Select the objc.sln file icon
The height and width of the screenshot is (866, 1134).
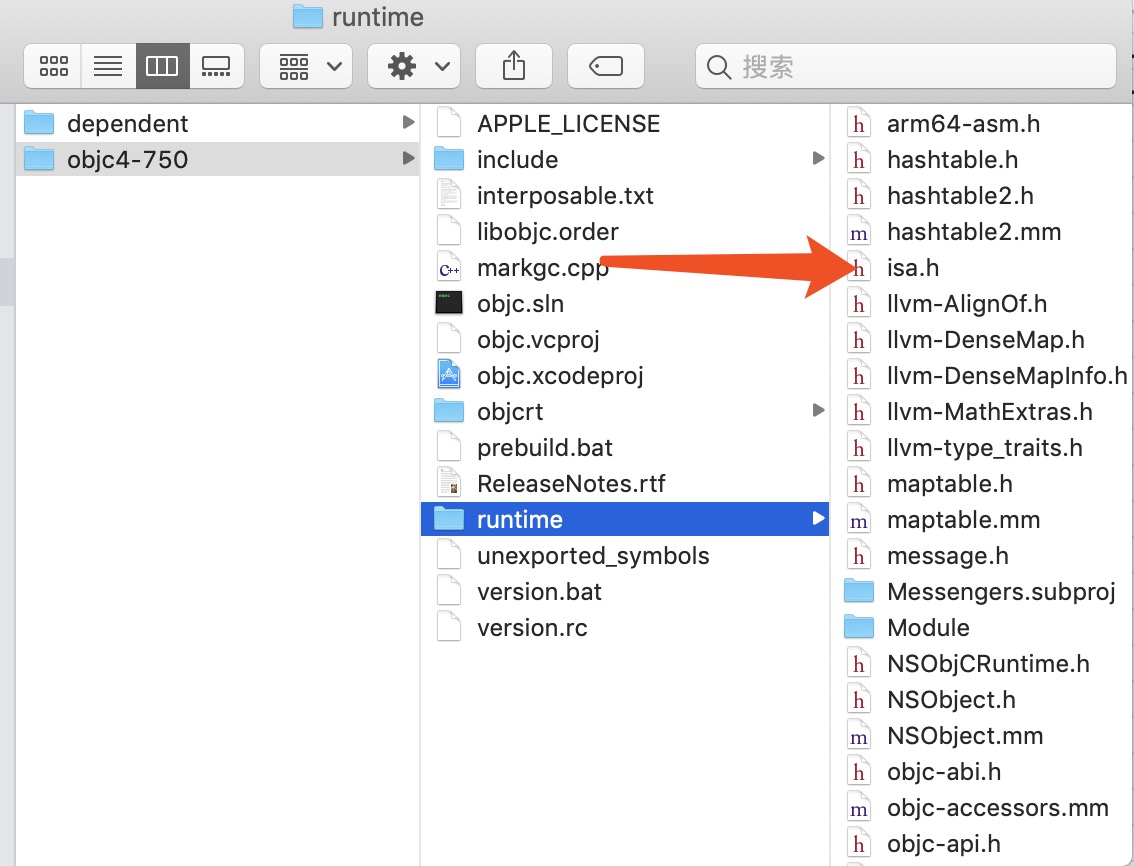coord(449,303)
